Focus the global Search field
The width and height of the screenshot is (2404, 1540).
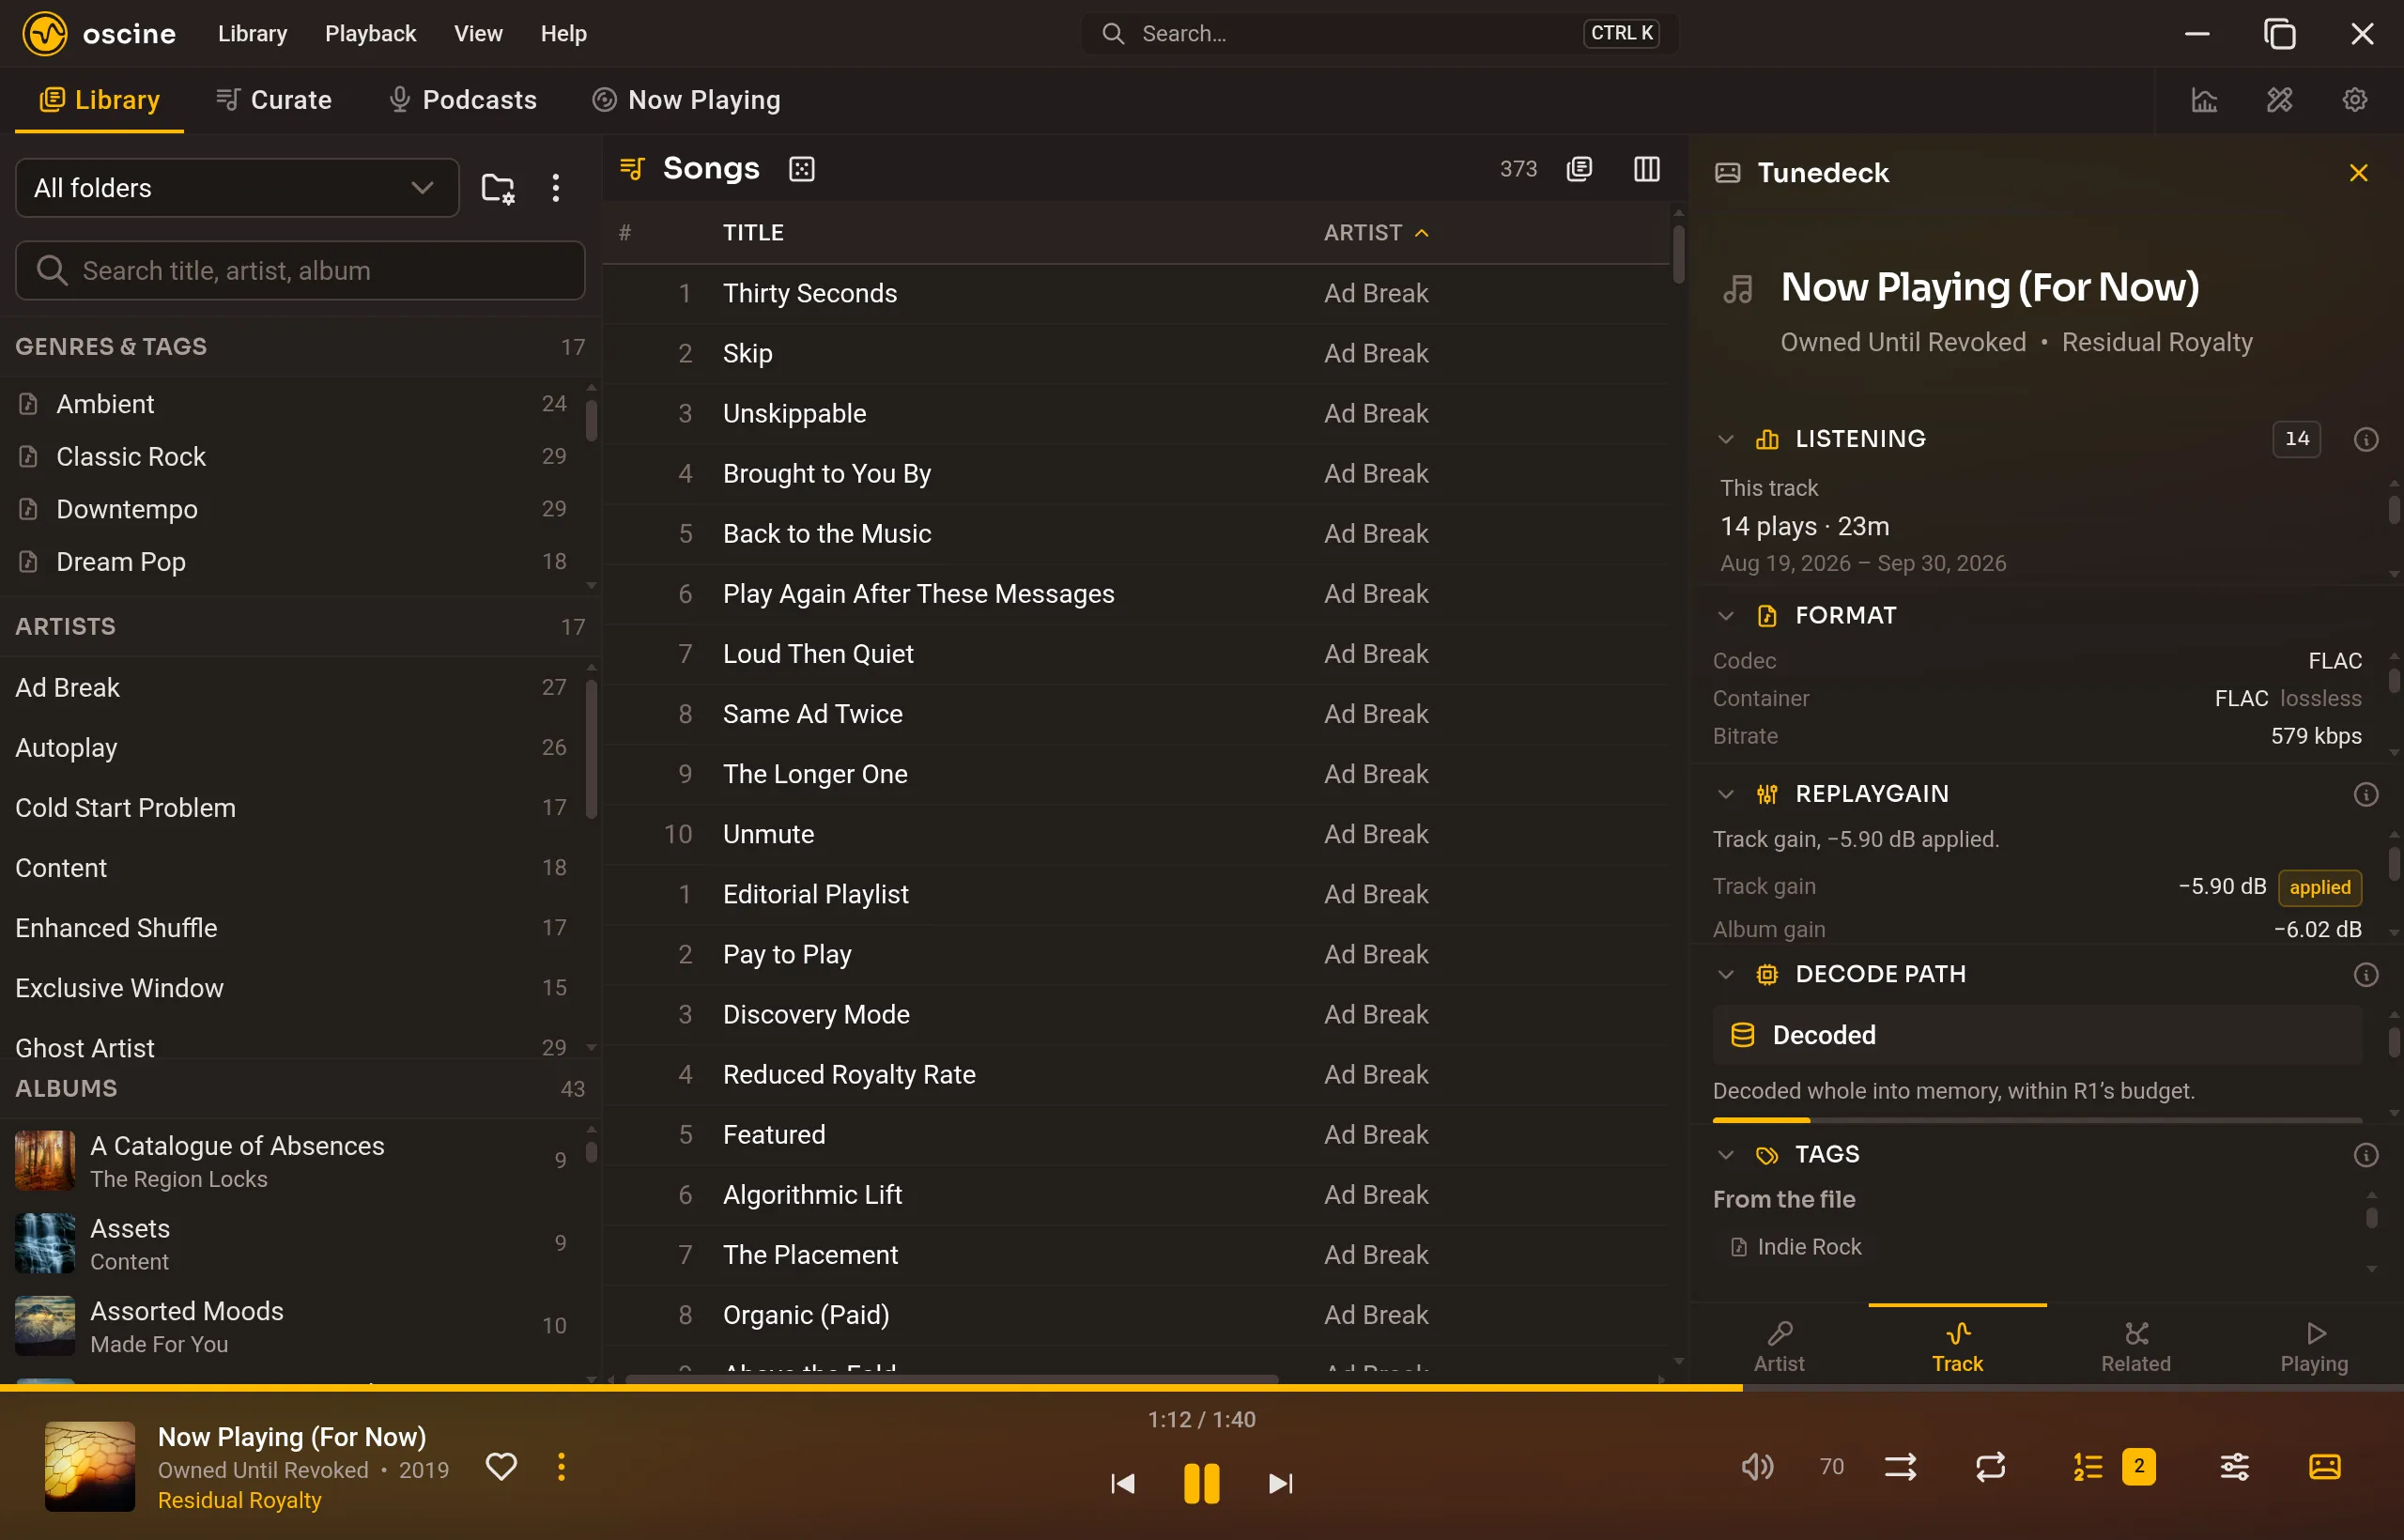[1380, 33]
